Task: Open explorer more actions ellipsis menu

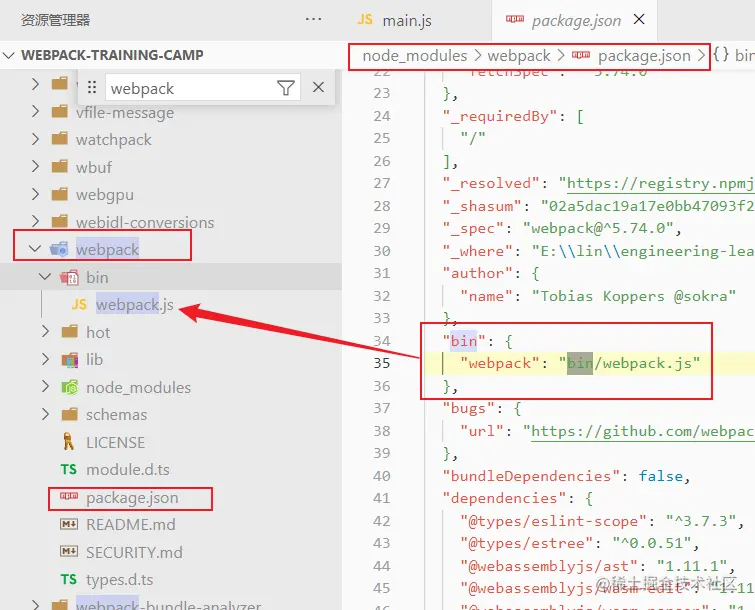Action: point(313,19)
